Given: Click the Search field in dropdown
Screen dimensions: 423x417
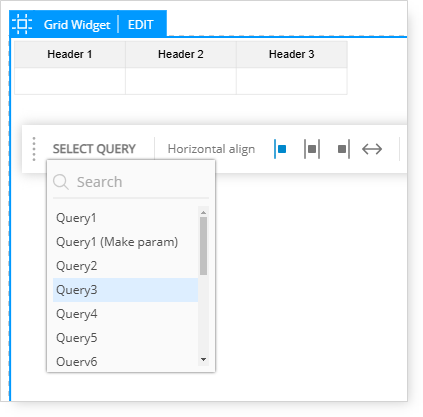Looking at the screenshot, I should click(131, 182).
